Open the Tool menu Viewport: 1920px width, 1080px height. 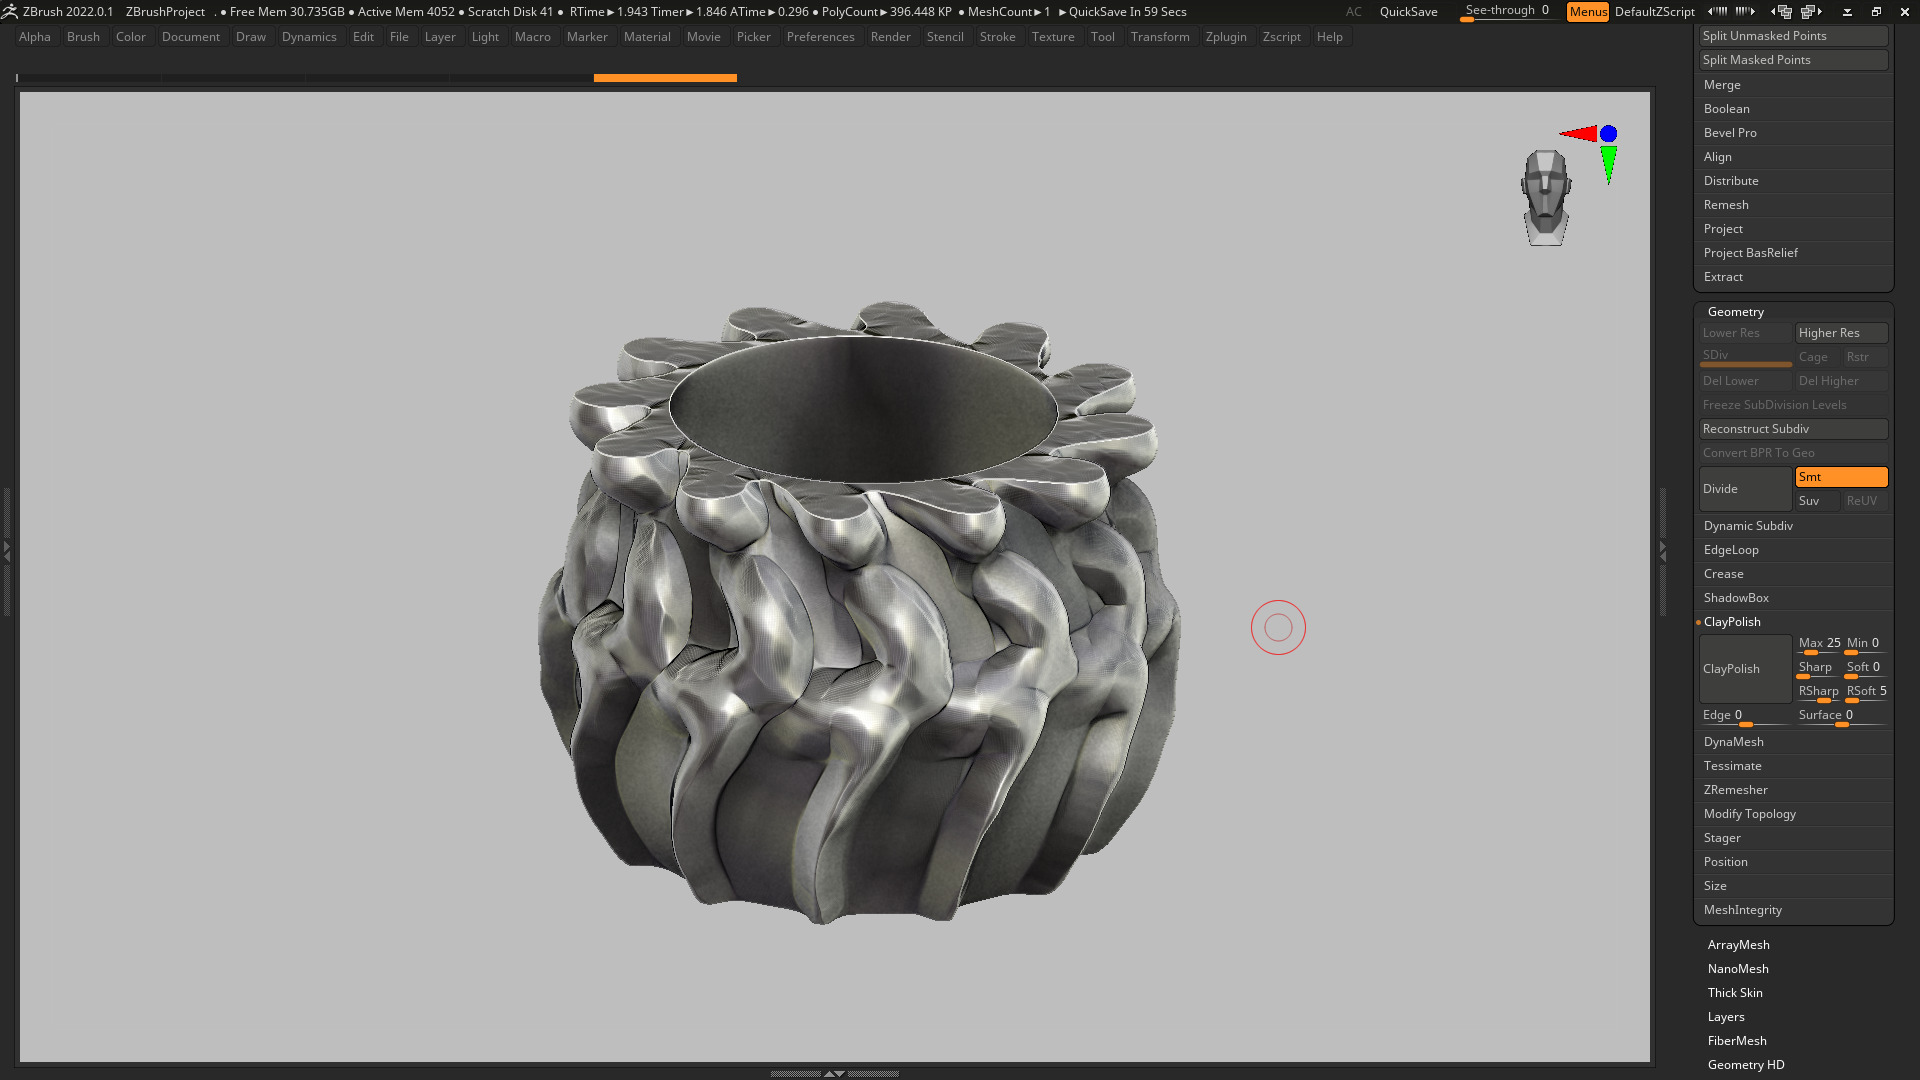(1102, 37)
